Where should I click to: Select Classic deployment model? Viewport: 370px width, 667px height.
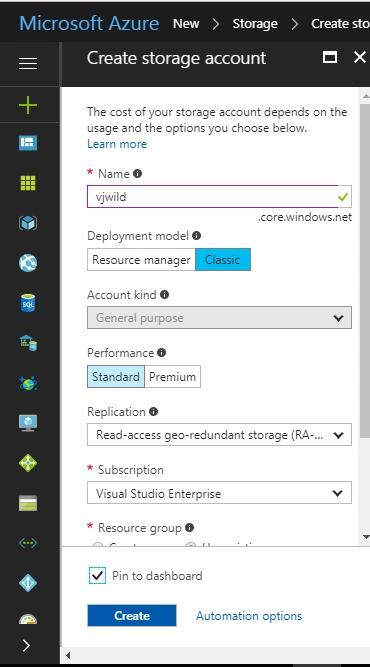(x=223, y=259)
